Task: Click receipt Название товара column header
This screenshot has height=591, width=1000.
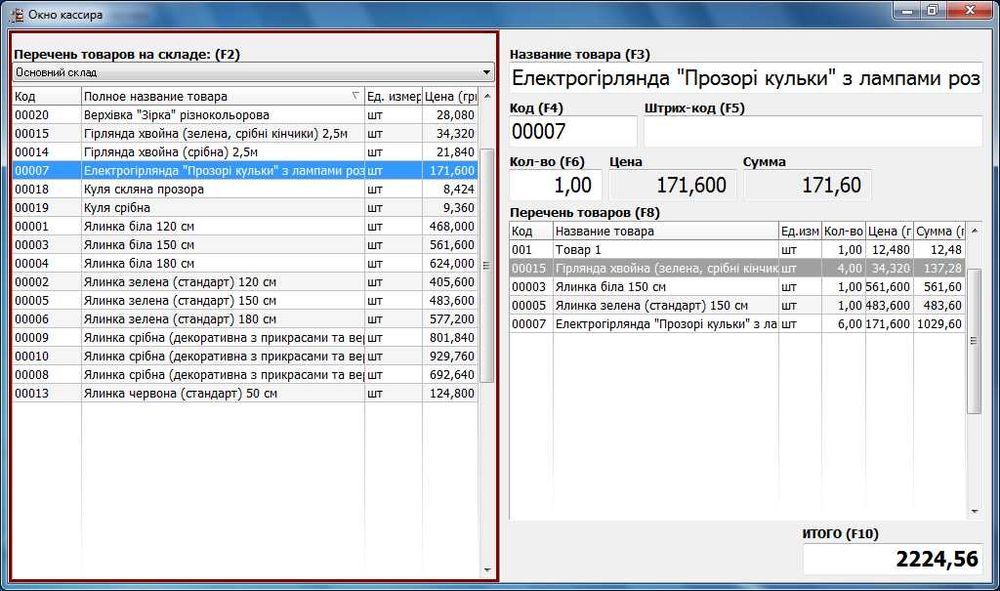Action: (665, 231)
